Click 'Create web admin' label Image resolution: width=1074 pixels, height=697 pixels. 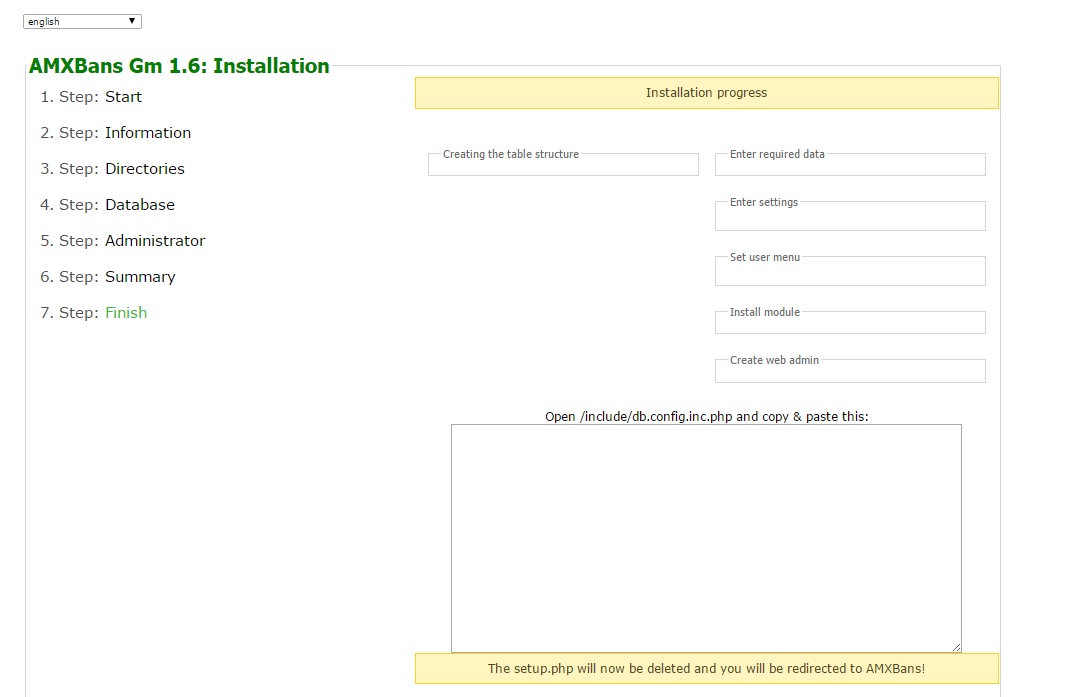pyautogui.click(x=774, y=359)
